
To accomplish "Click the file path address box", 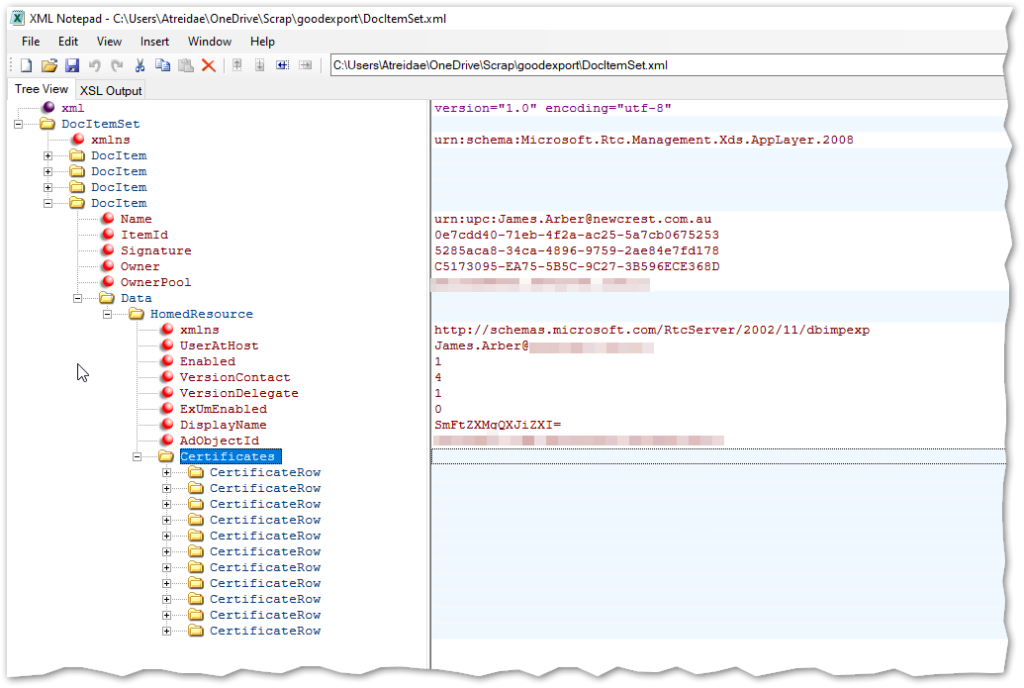I will pyautogui.click(x=666, y=65).
